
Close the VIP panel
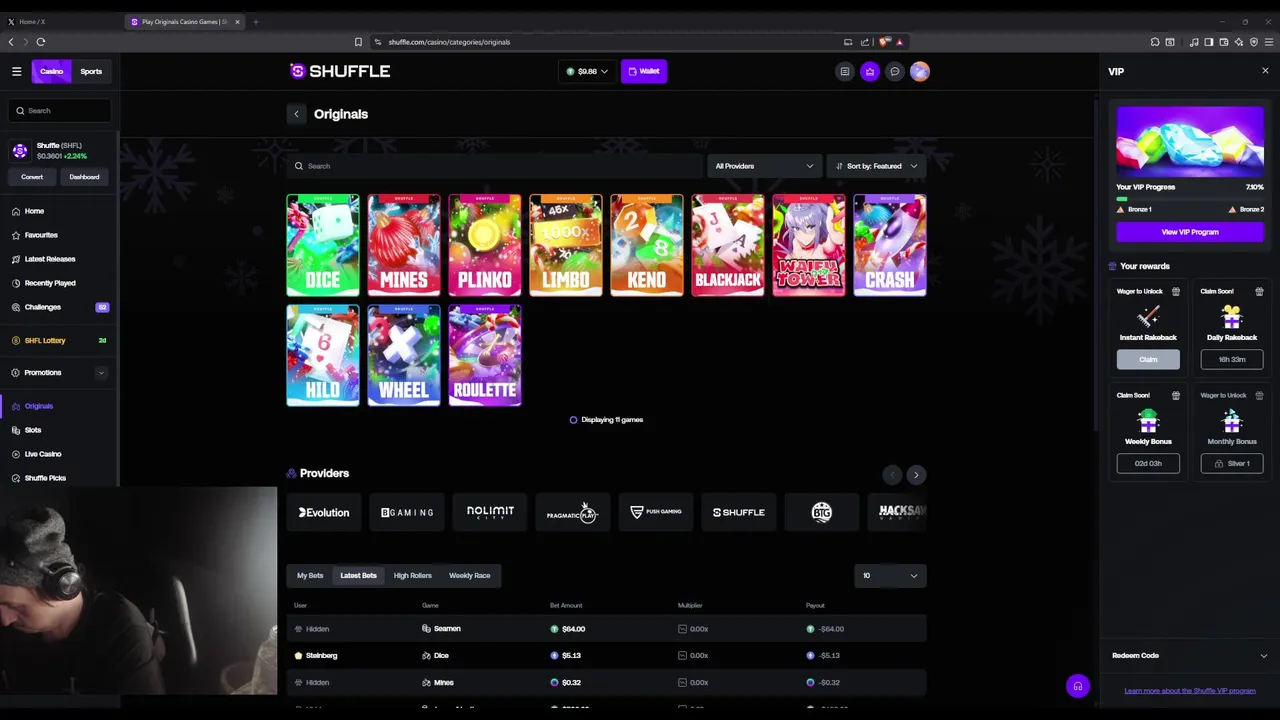click(1265, 71)
